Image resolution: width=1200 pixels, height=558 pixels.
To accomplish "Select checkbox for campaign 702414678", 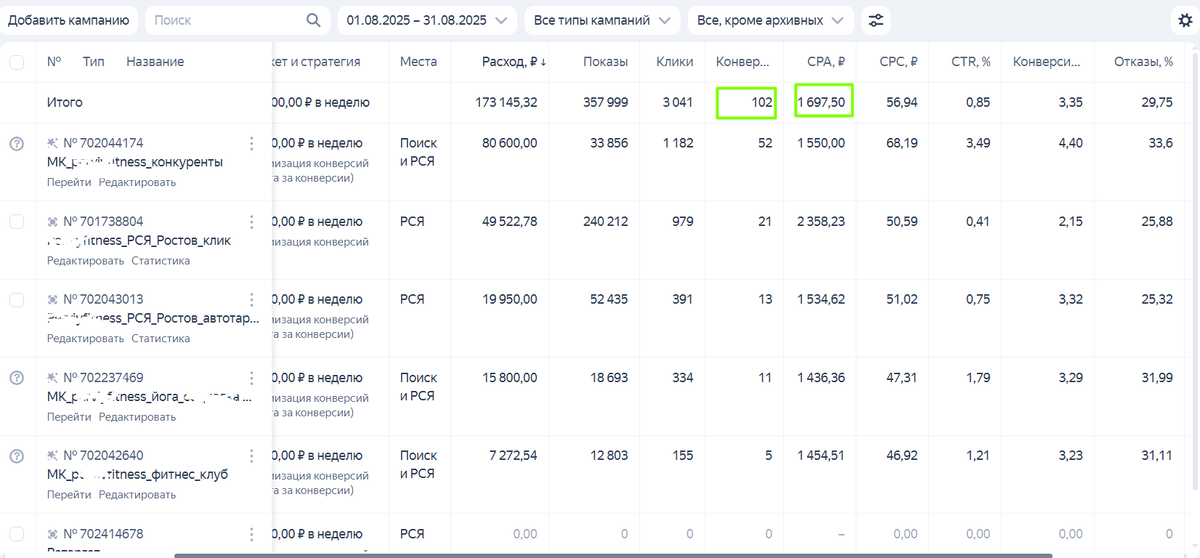I will click(16, 534).
